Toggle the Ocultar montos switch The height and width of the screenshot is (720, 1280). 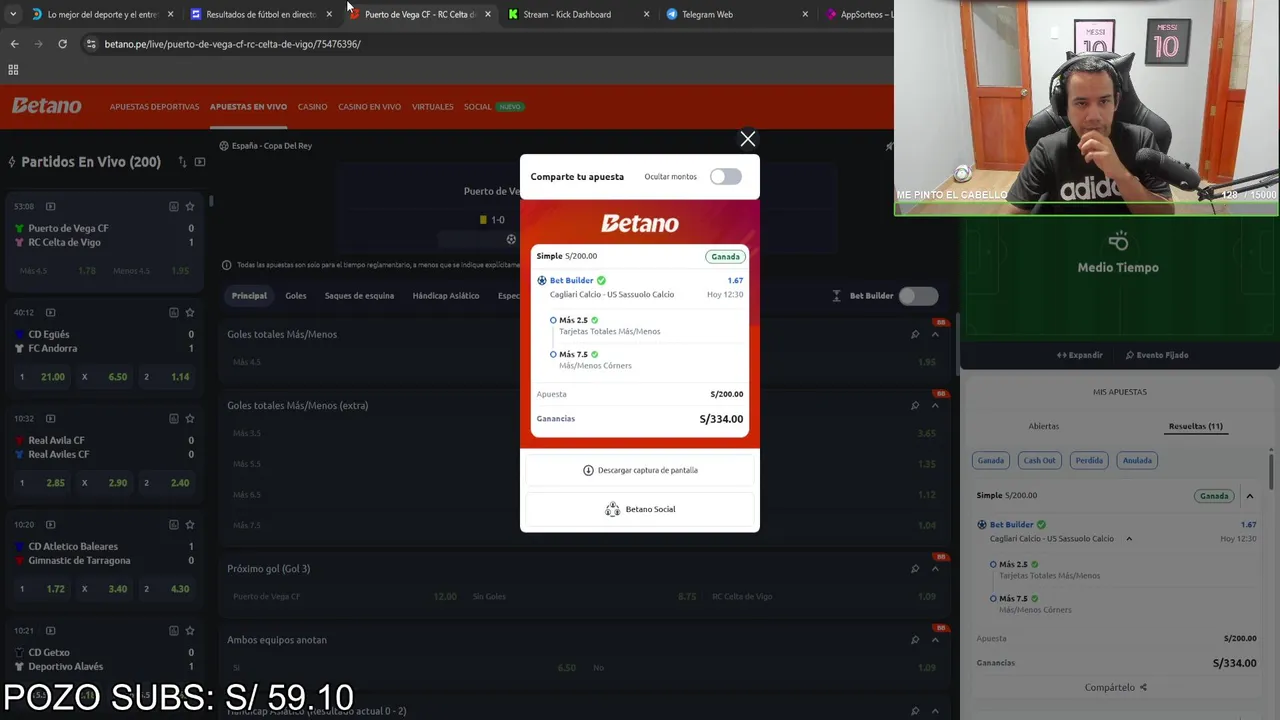pos(726,177)
